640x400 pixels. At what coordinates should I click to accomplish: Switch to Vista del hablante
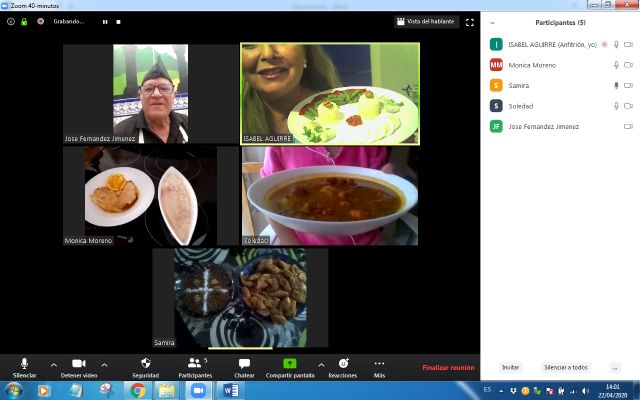coord(427,21)
